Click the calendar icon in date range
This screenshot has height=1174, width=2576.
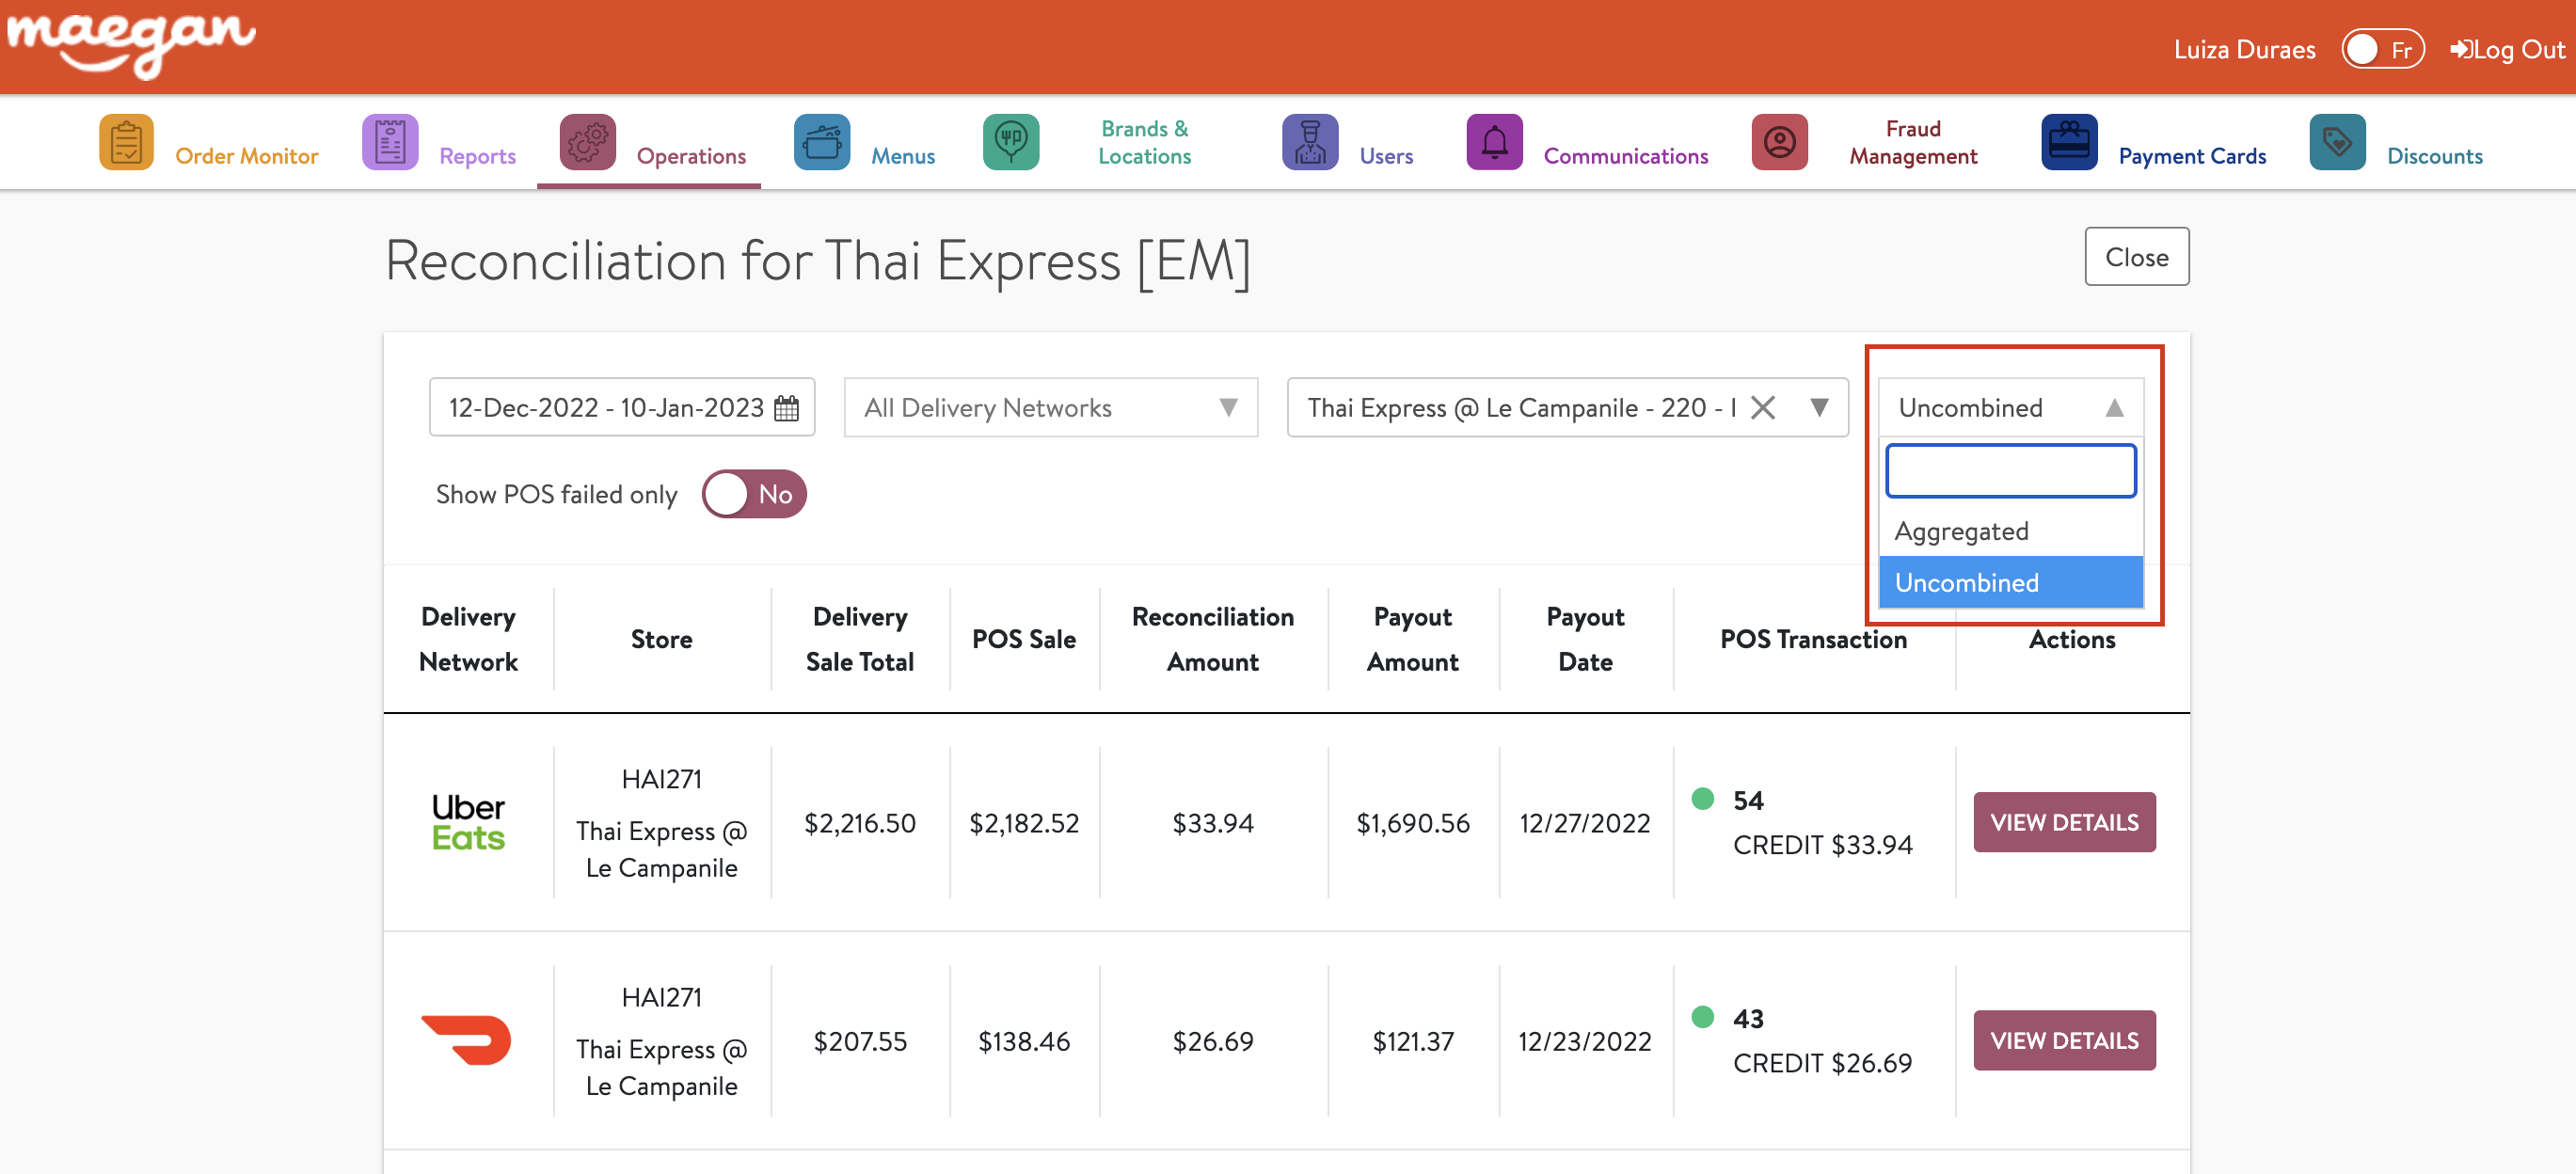point(787,408)
